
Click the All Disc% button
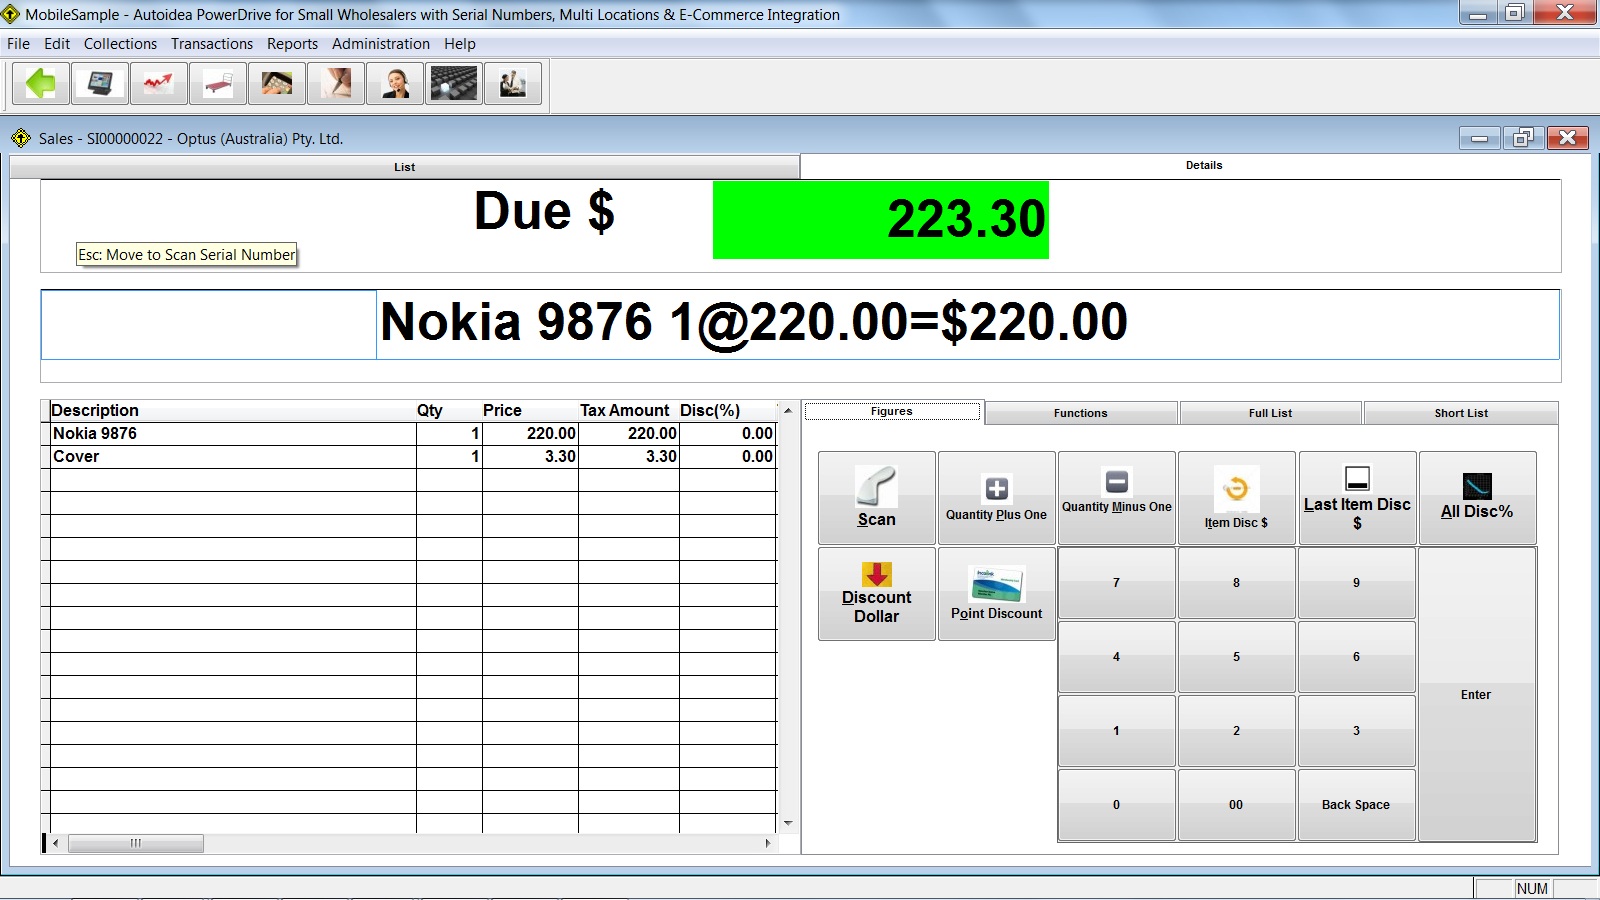1476,498
